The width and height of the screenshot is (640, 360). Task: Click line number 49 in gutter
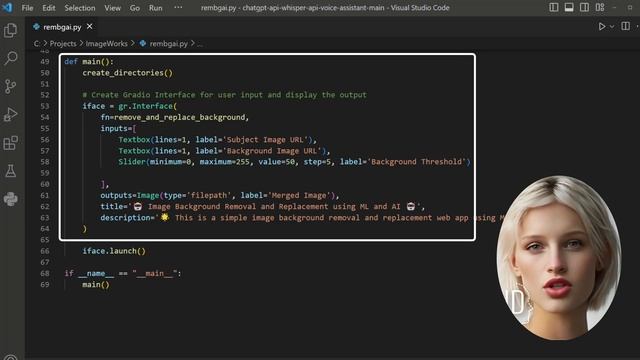[x=45, y=62]
